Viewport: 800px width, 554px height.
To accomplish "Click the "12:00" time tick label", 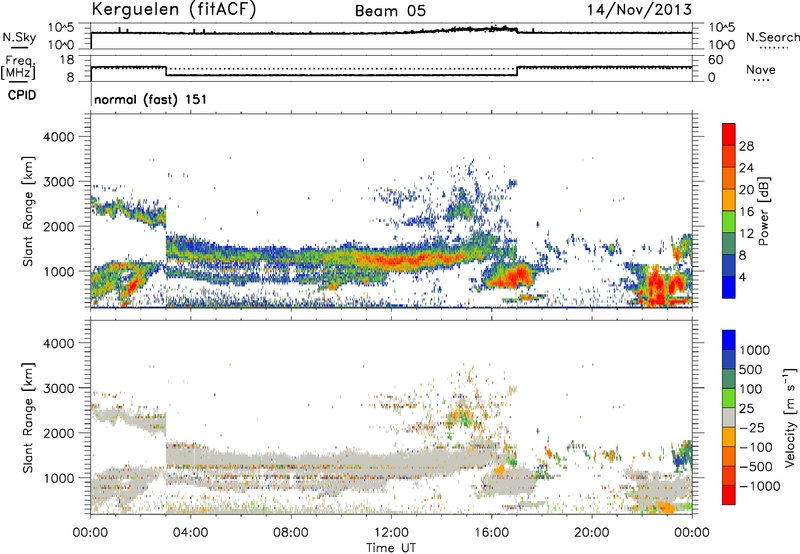I will (x=391, y=533).
